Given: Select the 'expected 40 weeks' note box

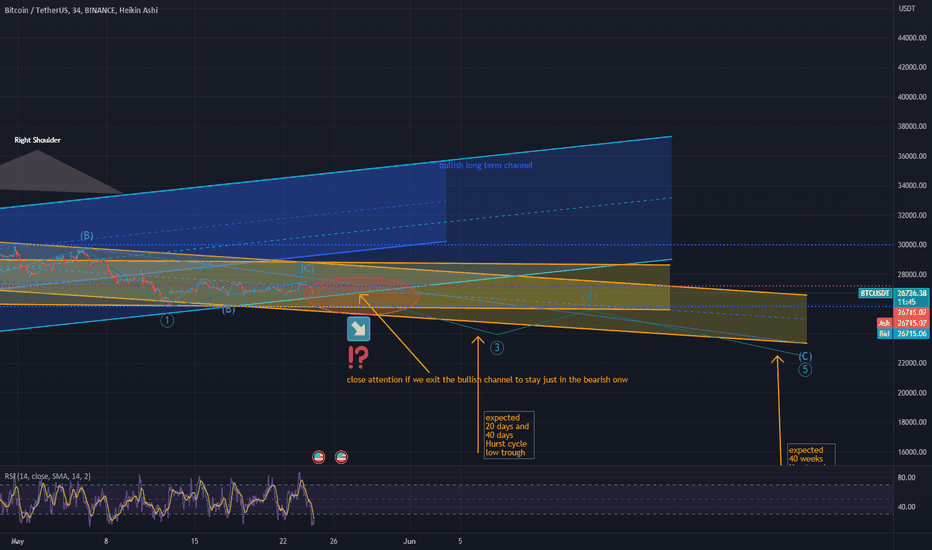Looking at the screenshot, I should coord(811,455).
